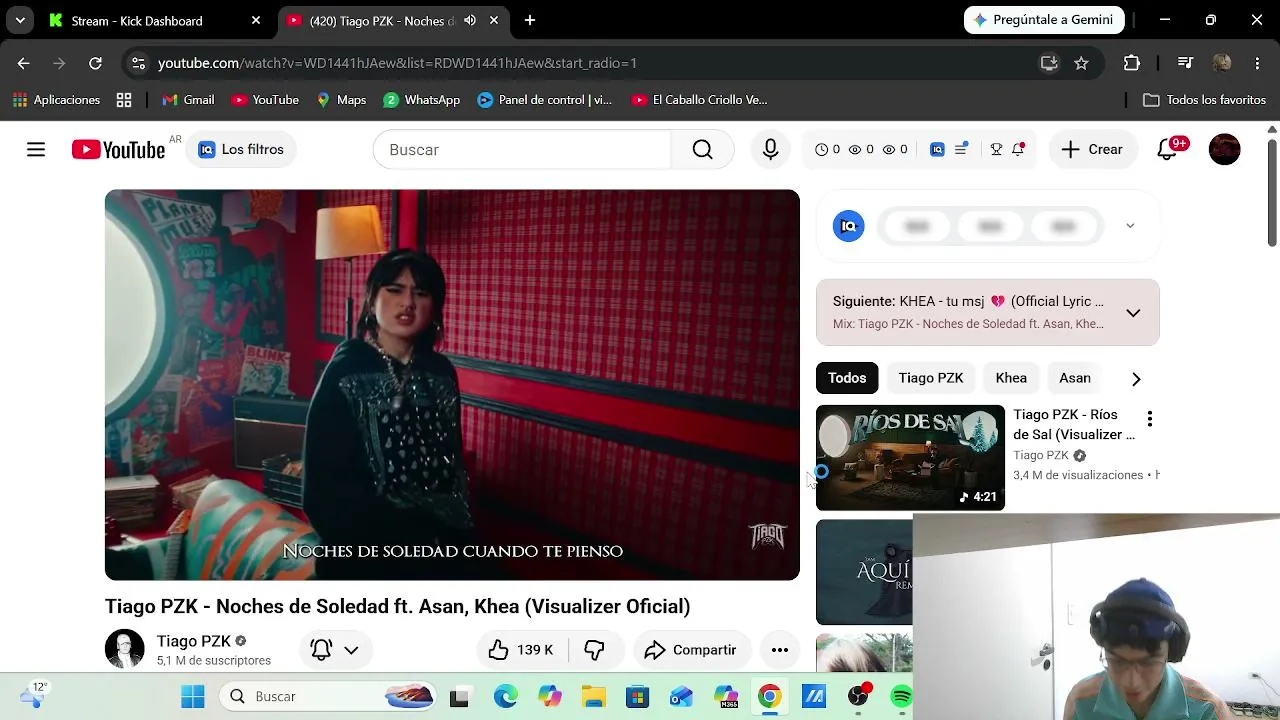Image resolution: width=1280 pixels, height=720 pixels.
Task: Start voice search with the microphone
Action: [770, 150]
